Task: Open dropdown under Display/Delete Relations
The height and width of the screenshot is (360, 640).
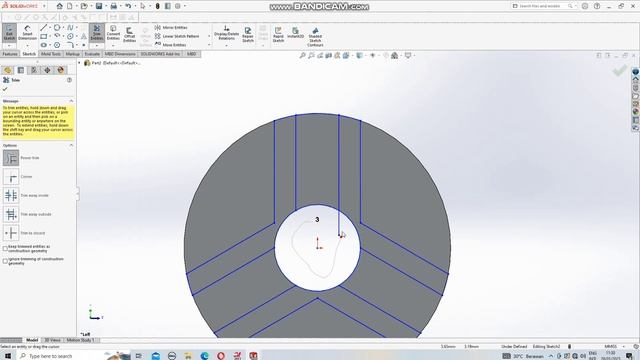Action: pos(226,46)
